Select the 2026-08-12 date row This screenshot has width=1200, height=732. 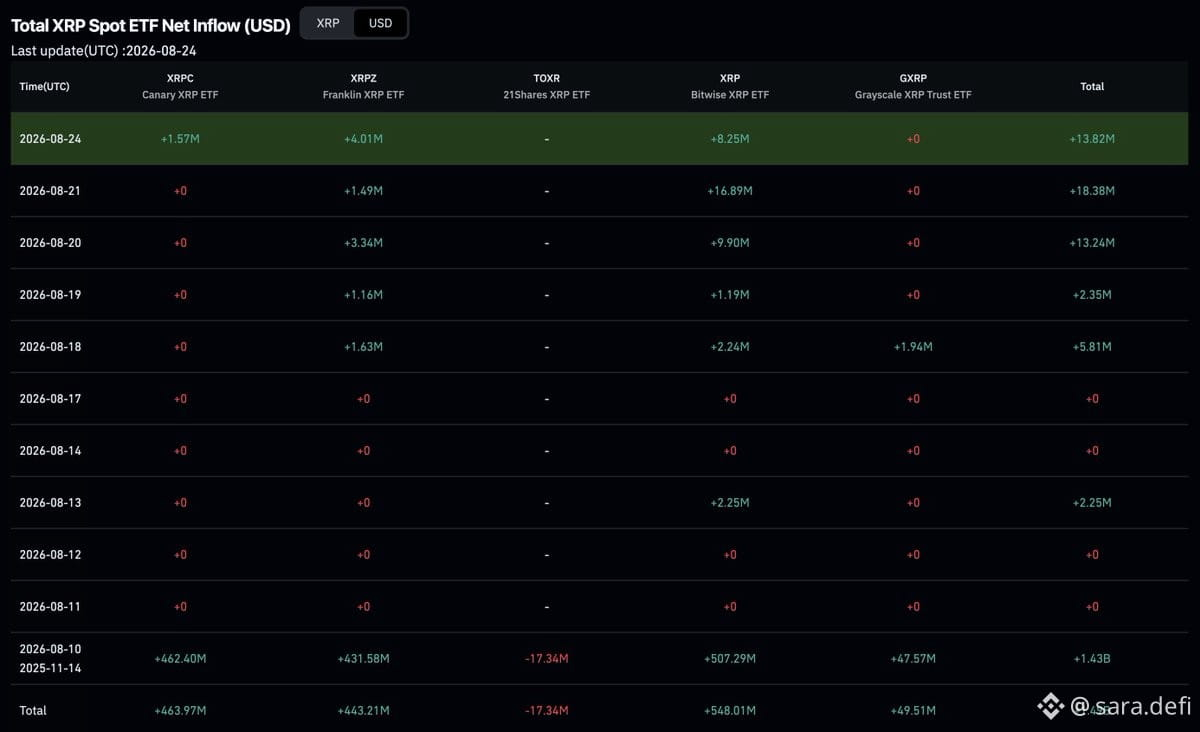tap(599, 555)
